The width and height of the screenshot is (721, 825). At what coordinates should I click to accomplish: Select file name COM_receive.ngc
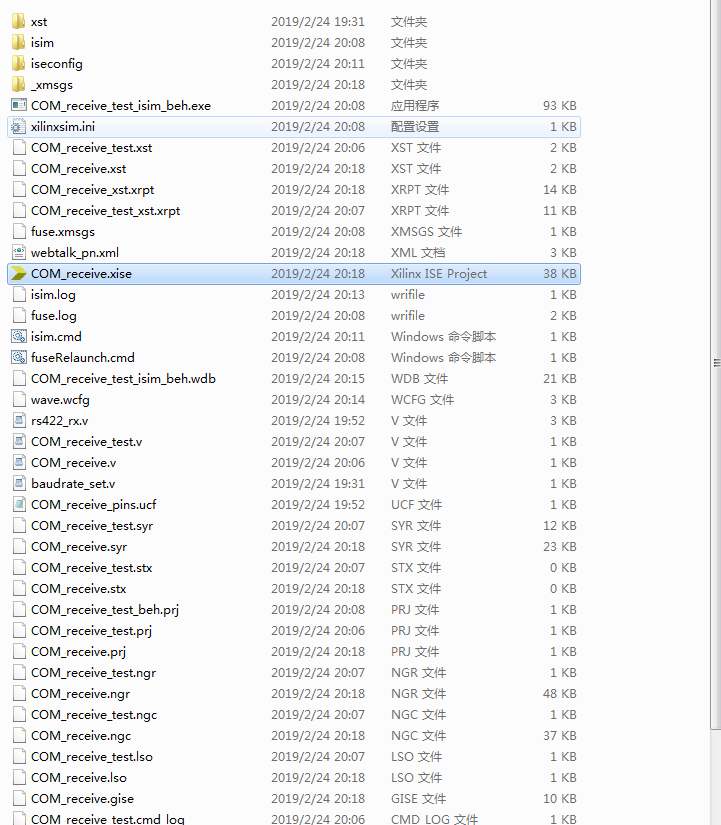(81, 736)
